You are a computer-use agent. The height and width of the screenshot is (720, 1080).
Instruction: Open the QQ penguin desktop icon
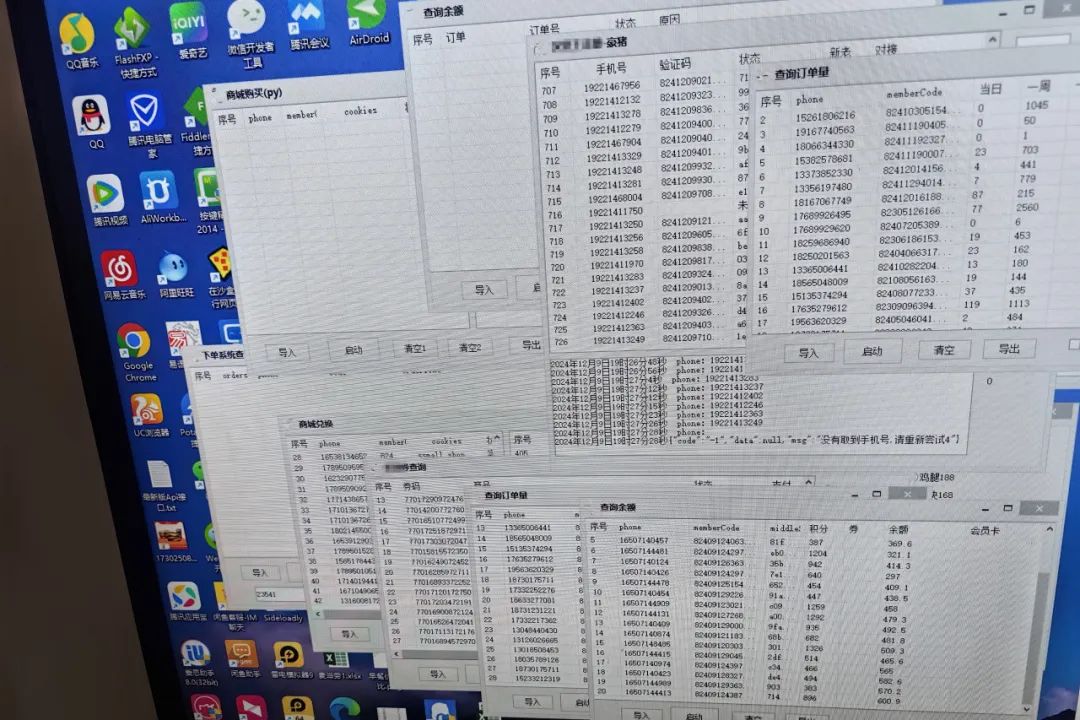(x=92, y=117)
